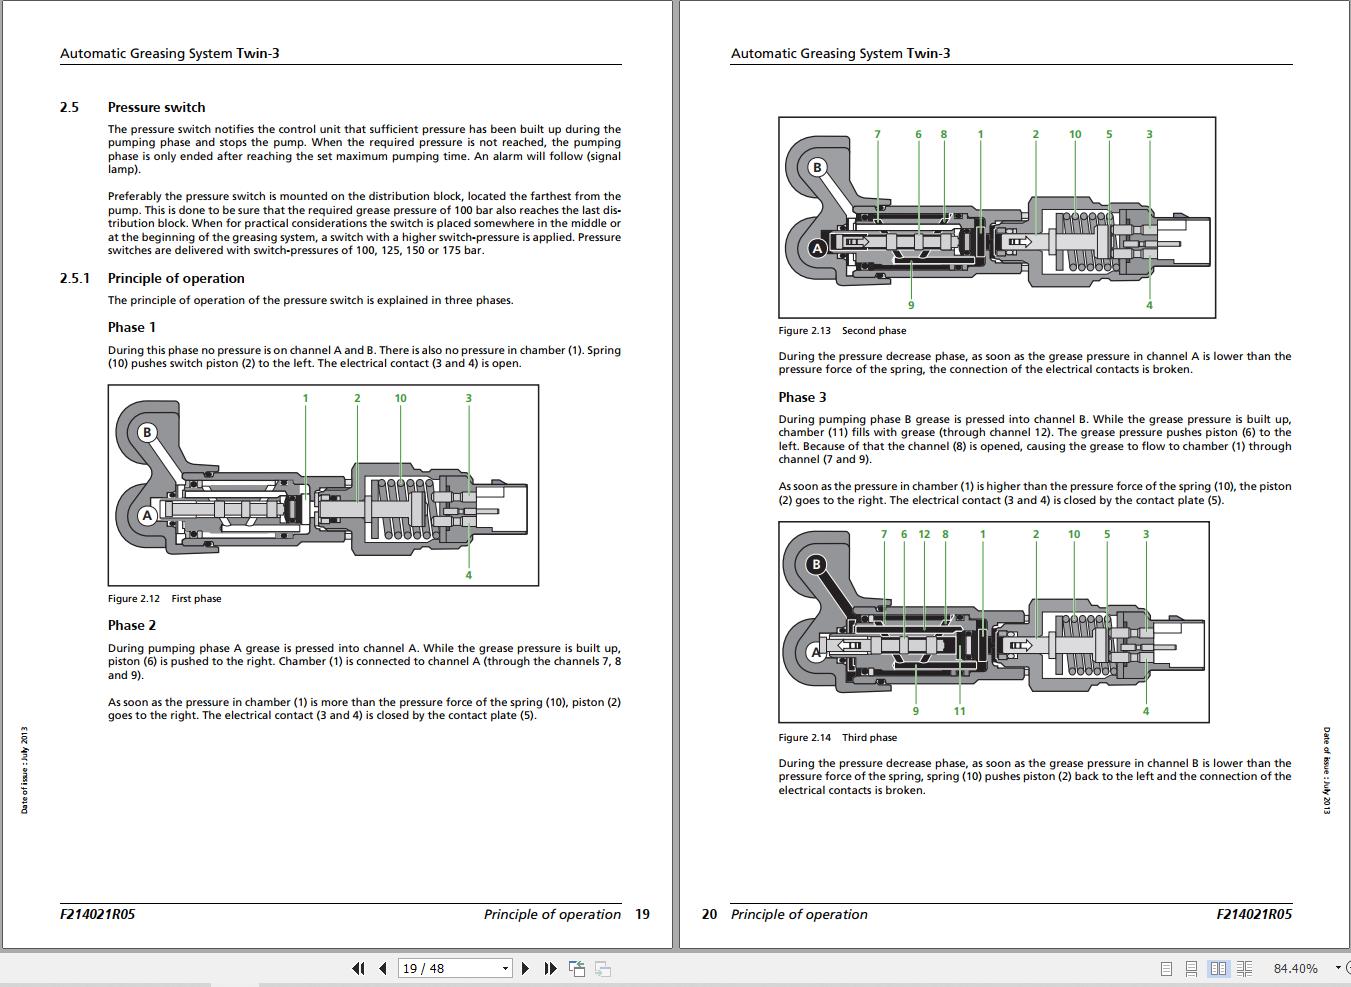The height and width of the screenshot is (987, 1351).
Task: Select the facing pages view
Action: [1218, 968]
